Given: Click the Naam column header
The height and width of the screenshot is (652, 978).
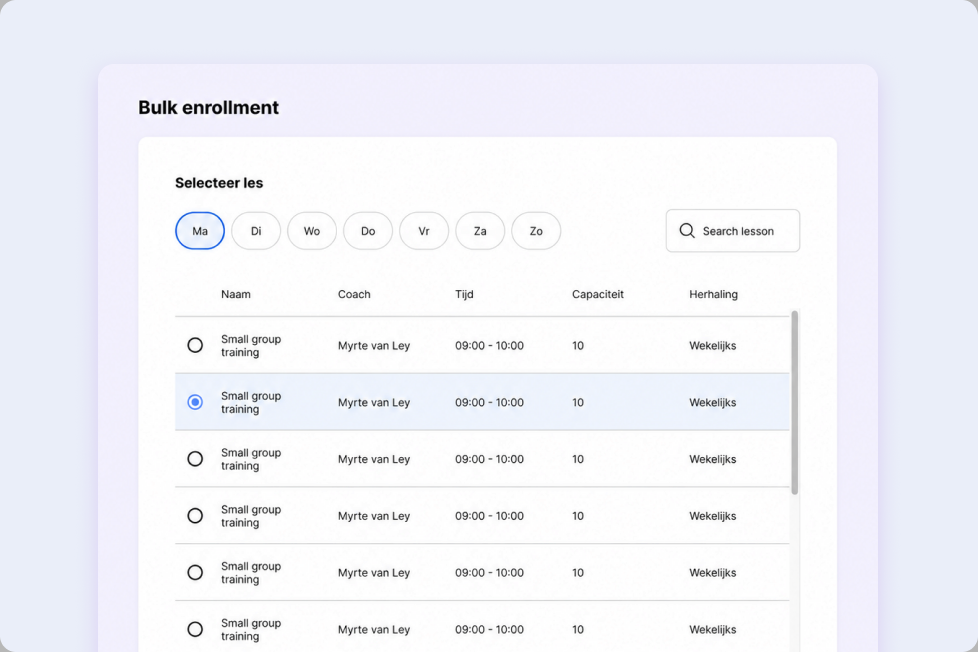Looking at the screenshot, I should click(236, 294).
